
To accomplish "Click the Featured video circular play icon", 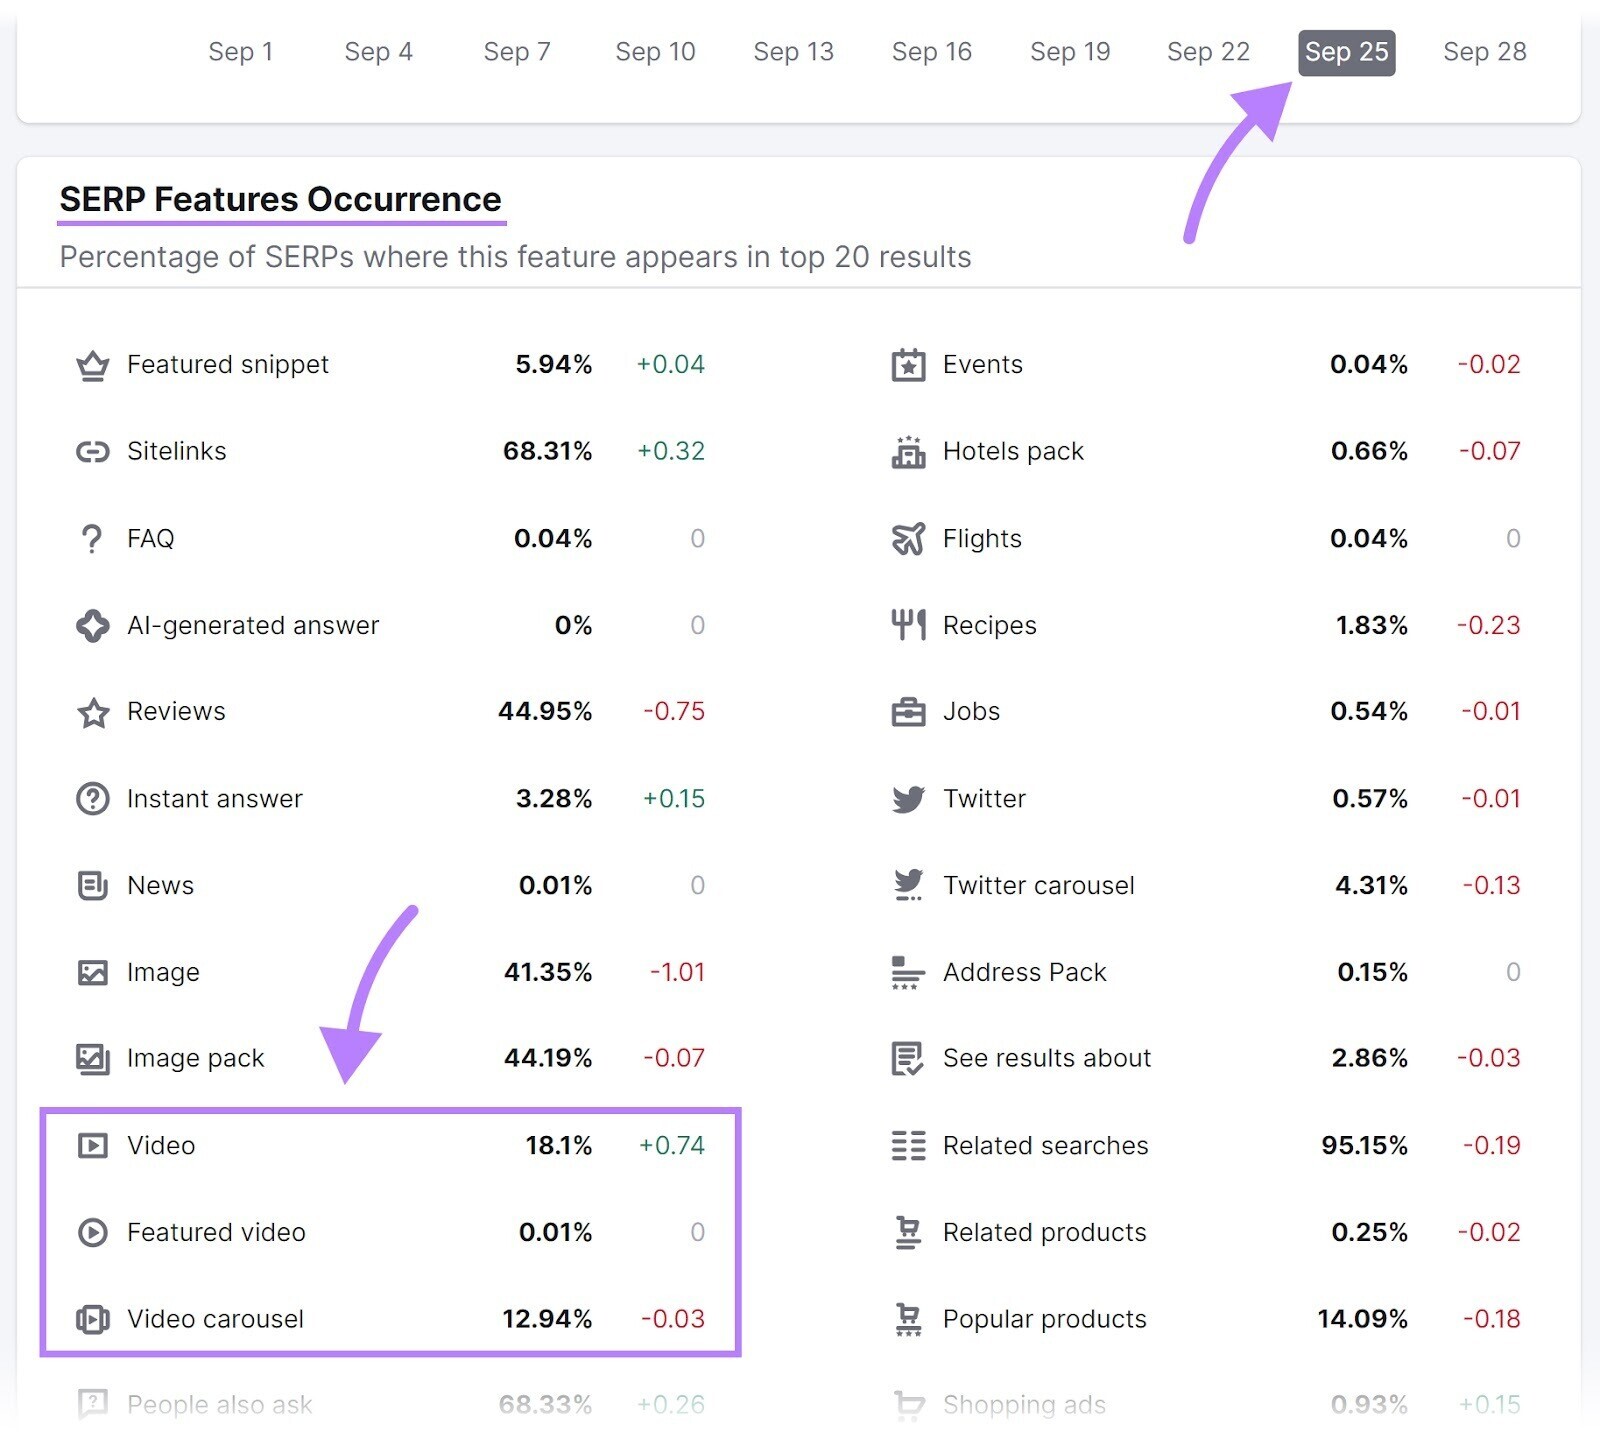I will tap(92, 1233).
